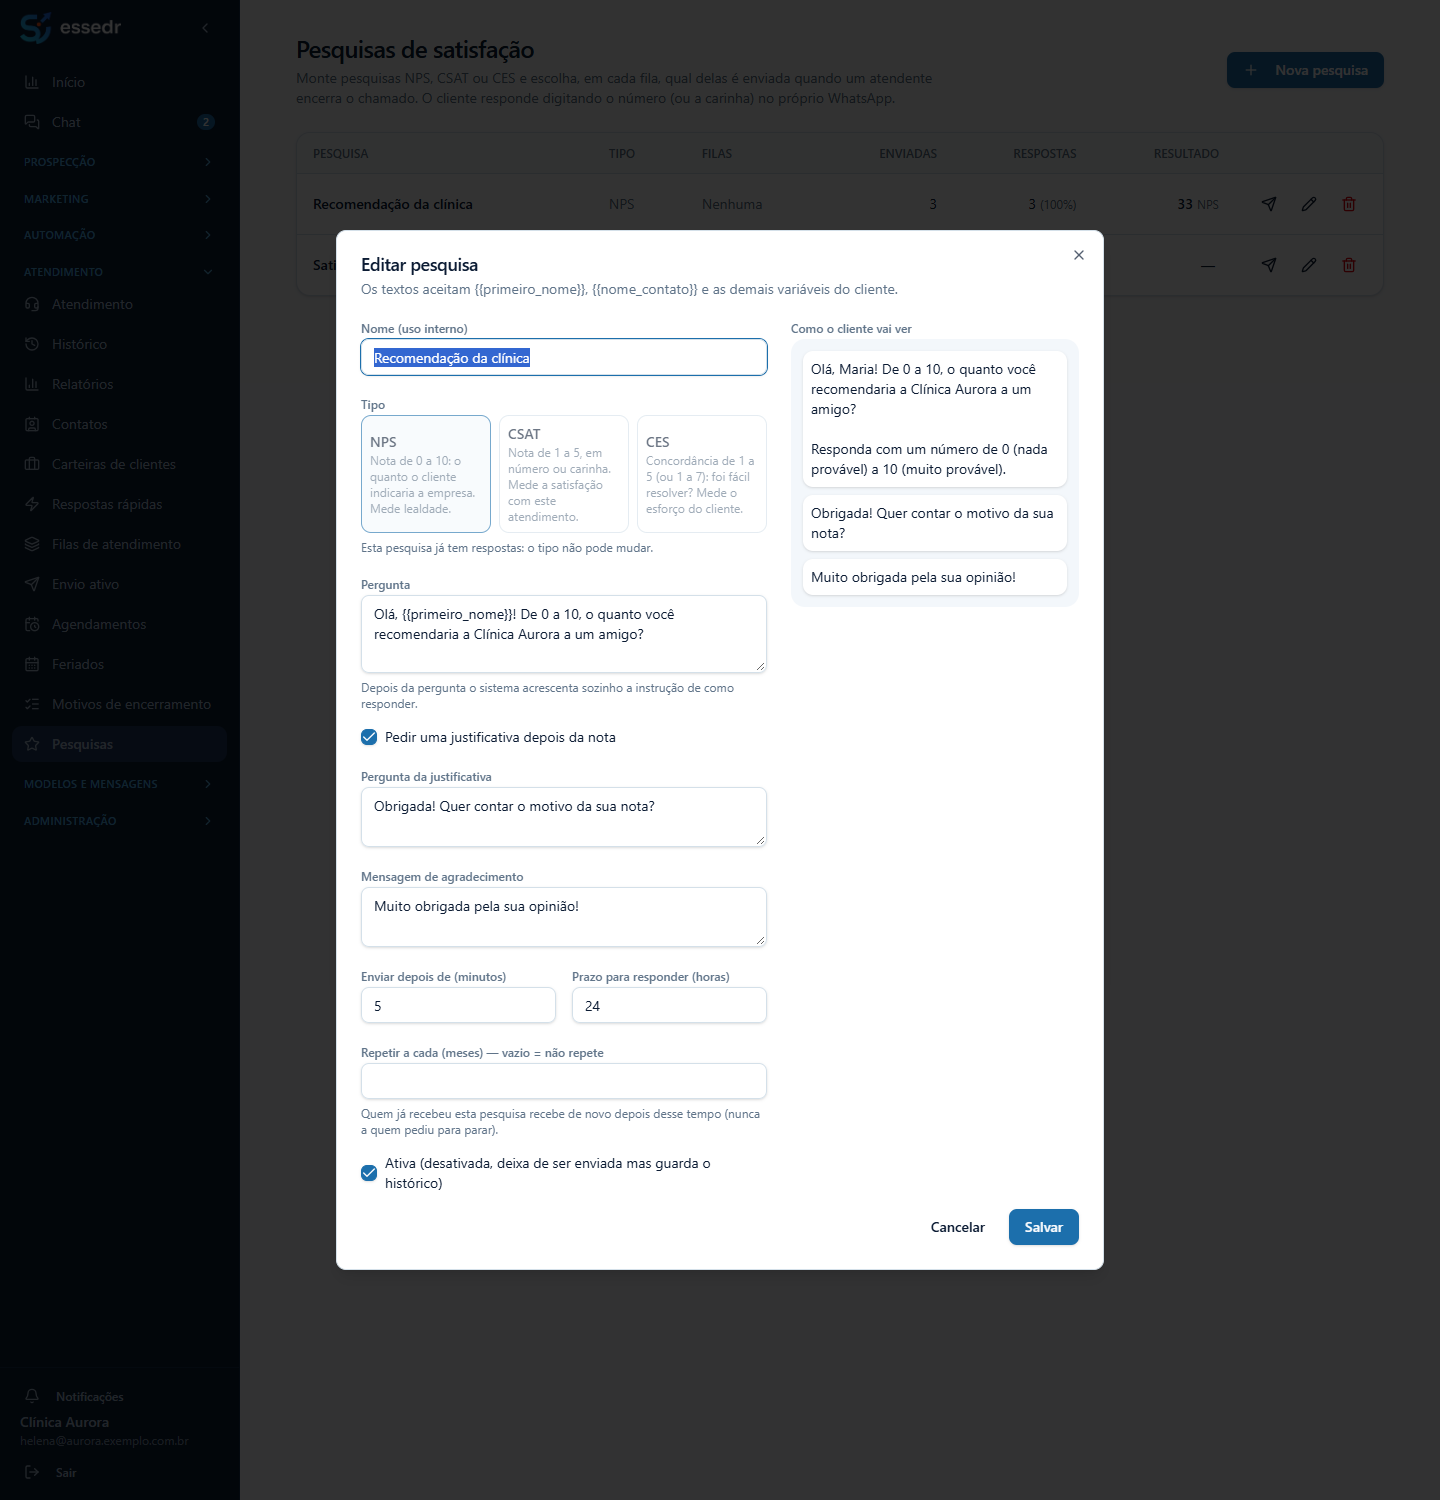Click the Respostas rápidas lightning icon
Image resolution: width=1440 pixels, height=1500 pixels.
point(32,504)
